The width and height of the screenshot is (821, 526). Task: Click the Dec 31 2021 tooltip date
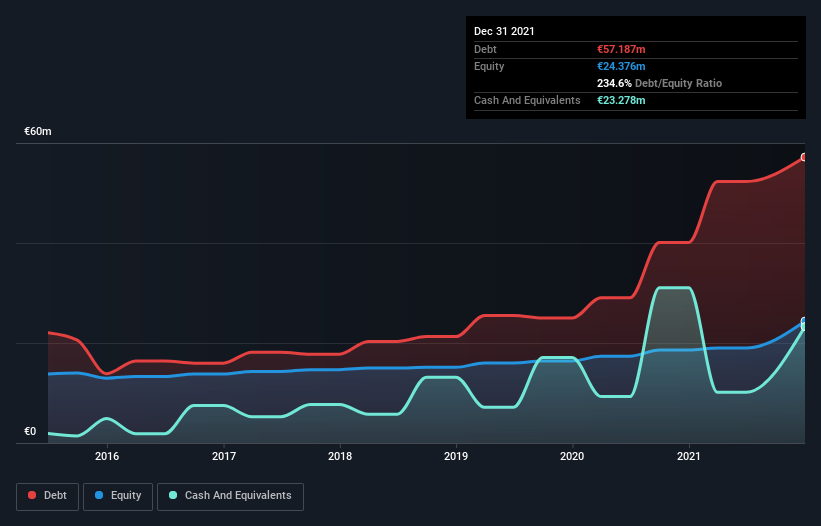click(x=504, y=31)
